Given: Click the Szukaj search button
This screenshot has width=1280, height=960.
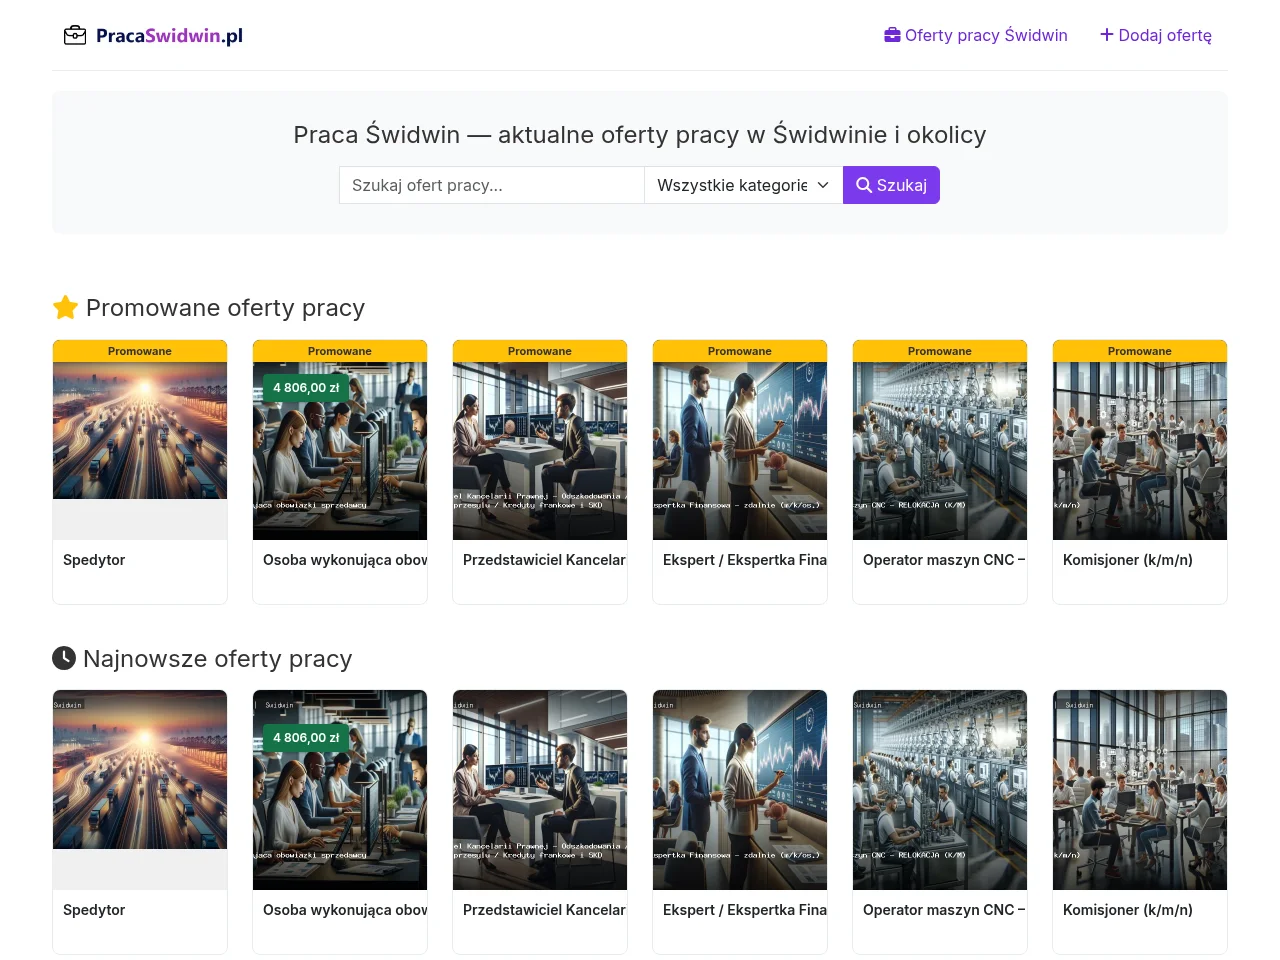Looking at the screenshot, I should pyautogui.click(x=891, y=185).
